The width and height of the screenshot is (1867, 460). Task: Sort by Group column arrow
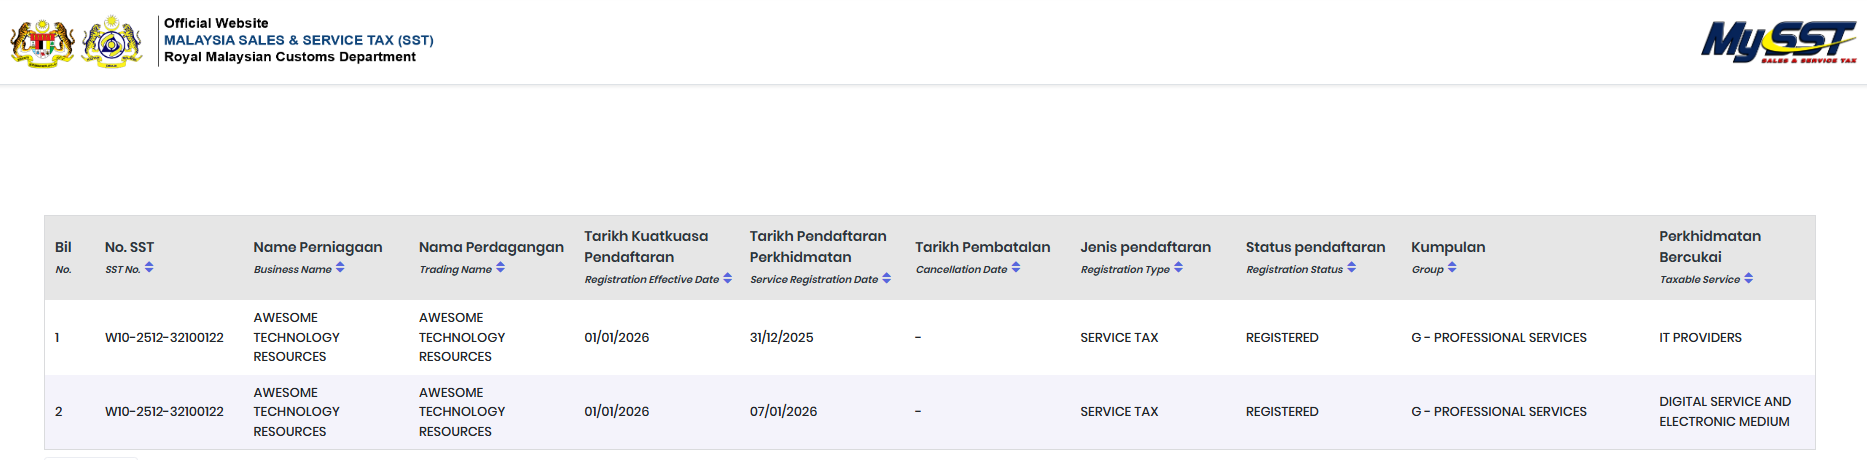(x=1452, y=268)
